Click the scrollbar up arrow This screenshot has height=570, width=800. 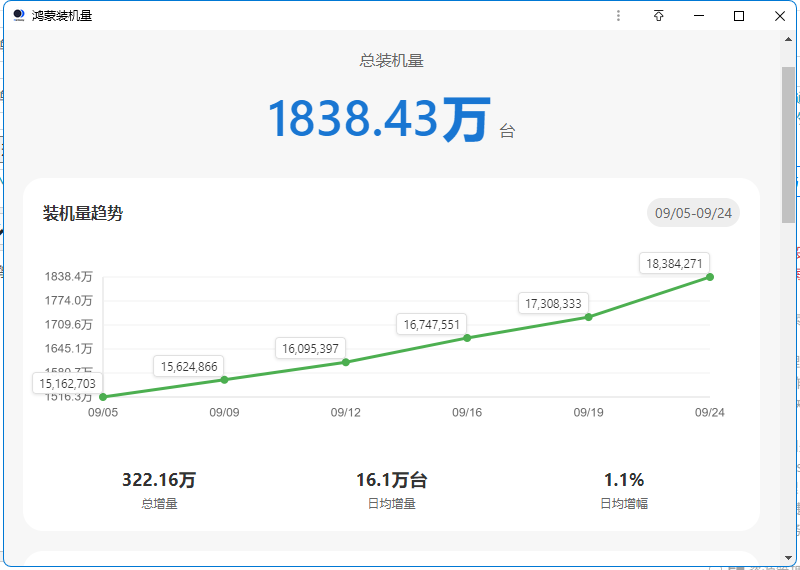click(788, 39)
